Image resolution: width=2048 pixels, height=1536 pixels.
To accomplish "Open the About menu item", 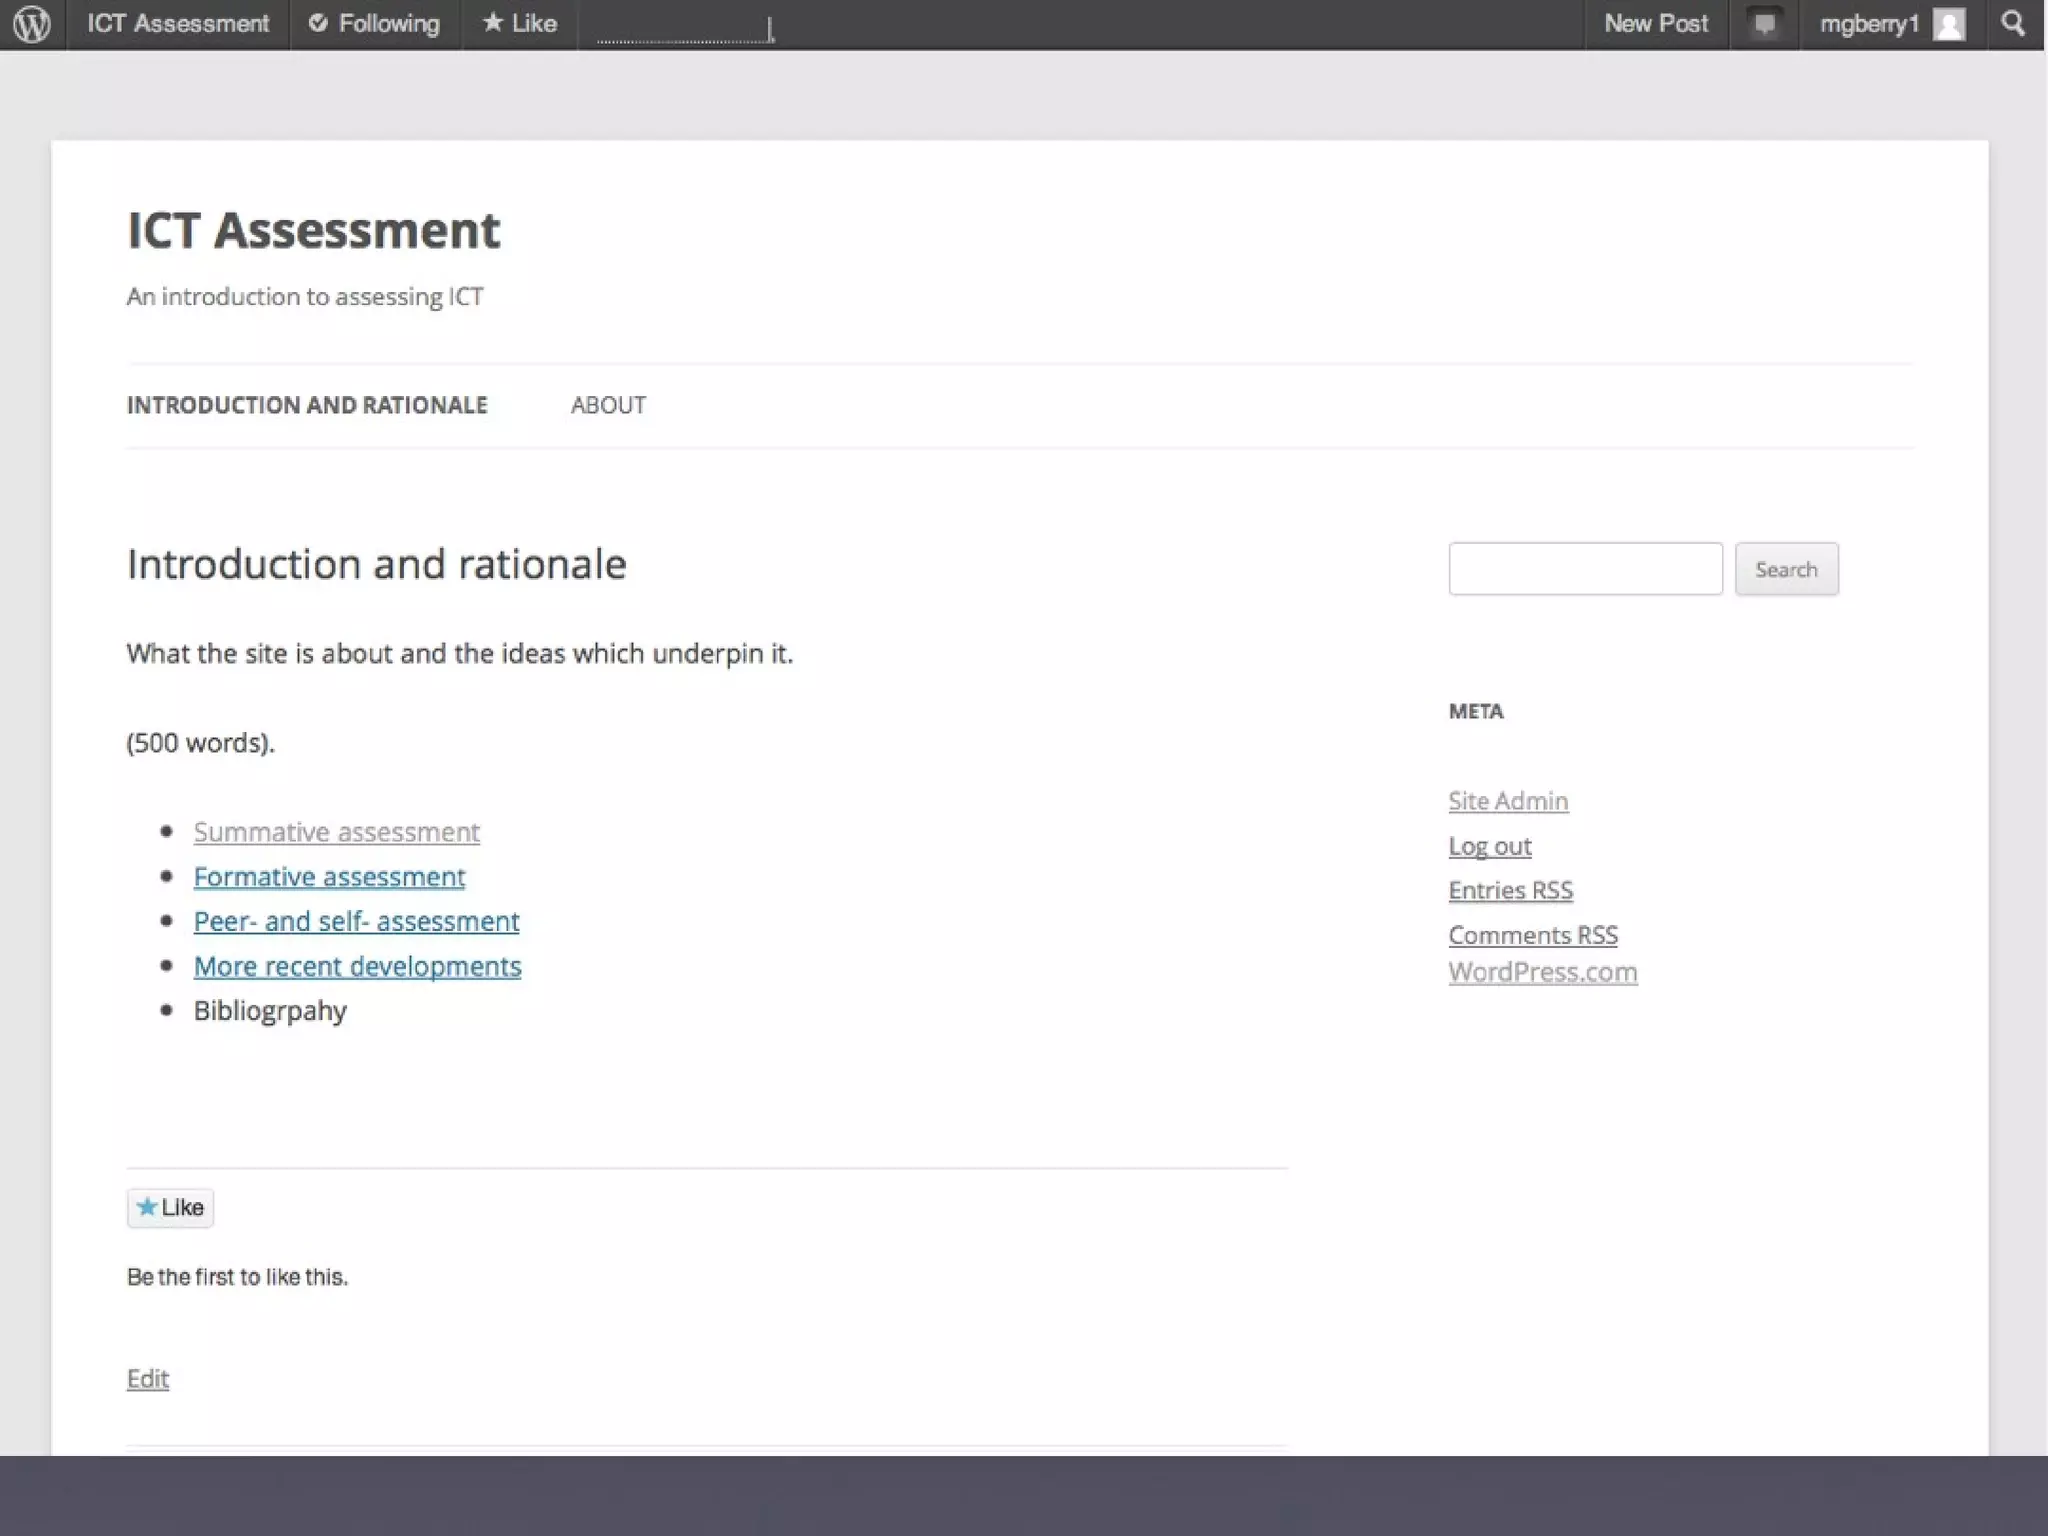I will coord(608,405).
